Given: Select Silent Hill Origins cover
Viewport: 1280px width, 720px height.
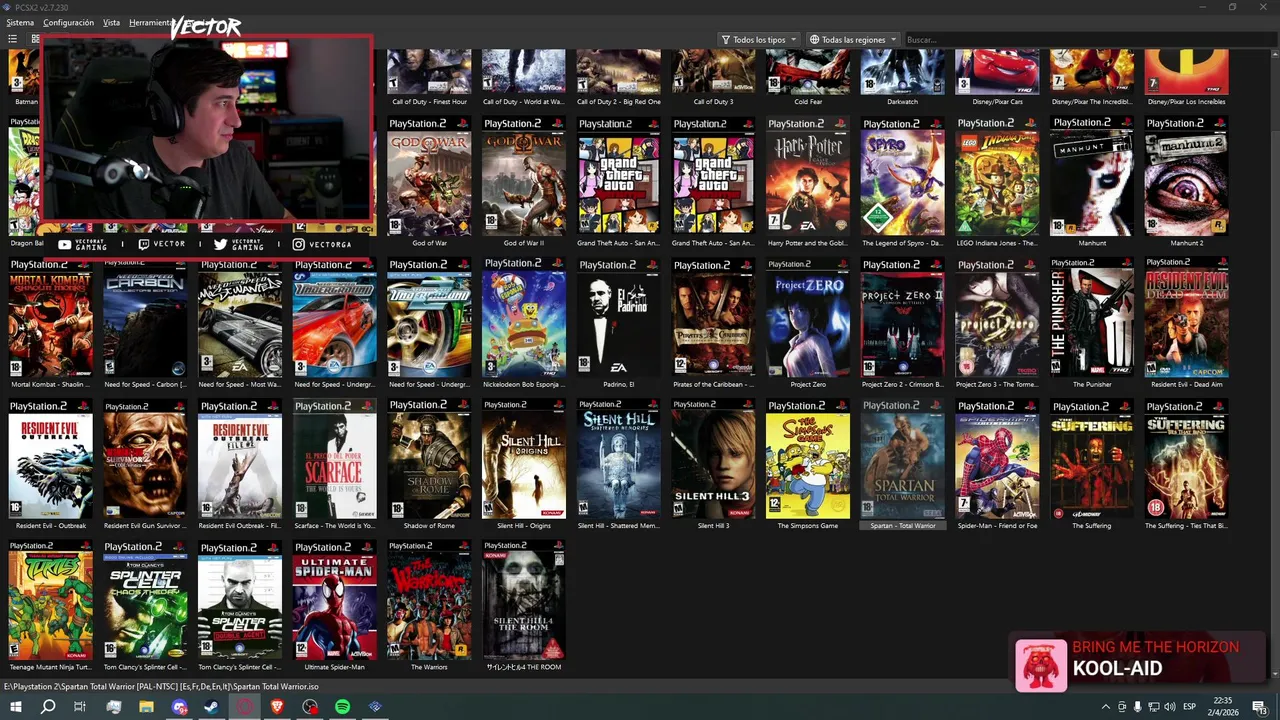Looking at the screenshot, I should 524,459.
